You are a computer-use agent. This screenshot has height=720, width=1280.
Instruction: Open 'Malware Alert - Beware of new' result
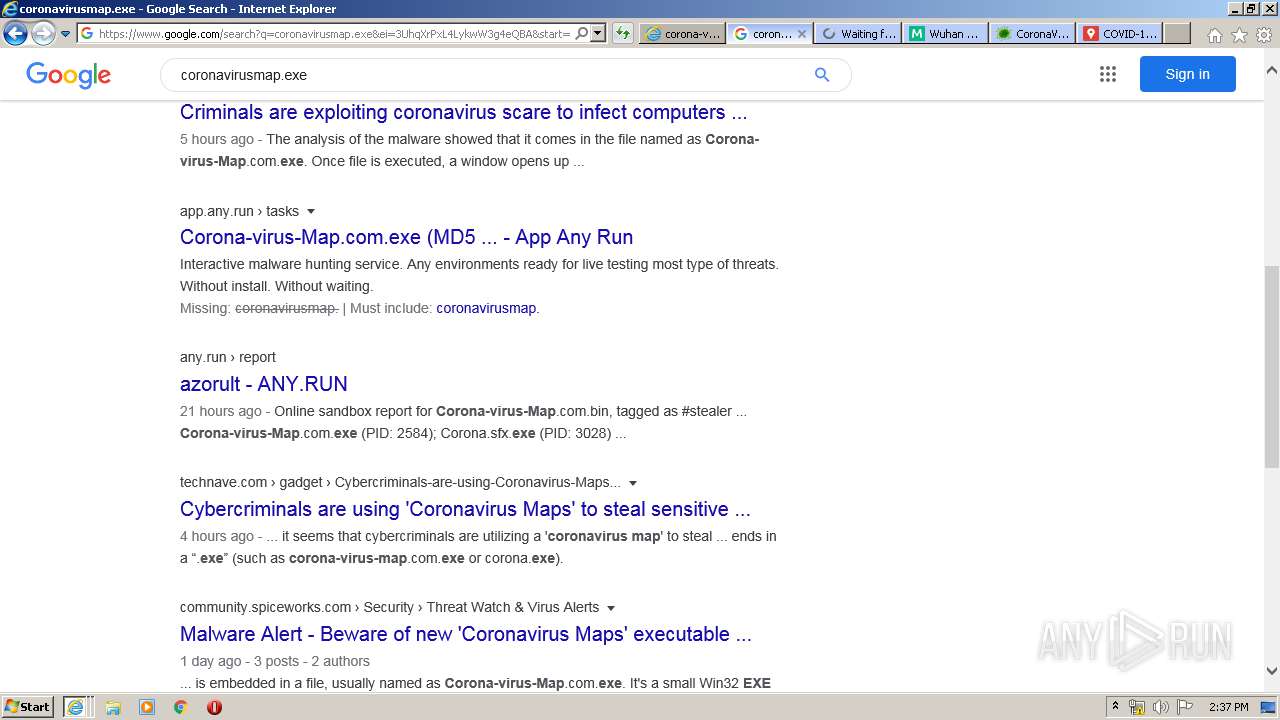[x=466, y=634]
